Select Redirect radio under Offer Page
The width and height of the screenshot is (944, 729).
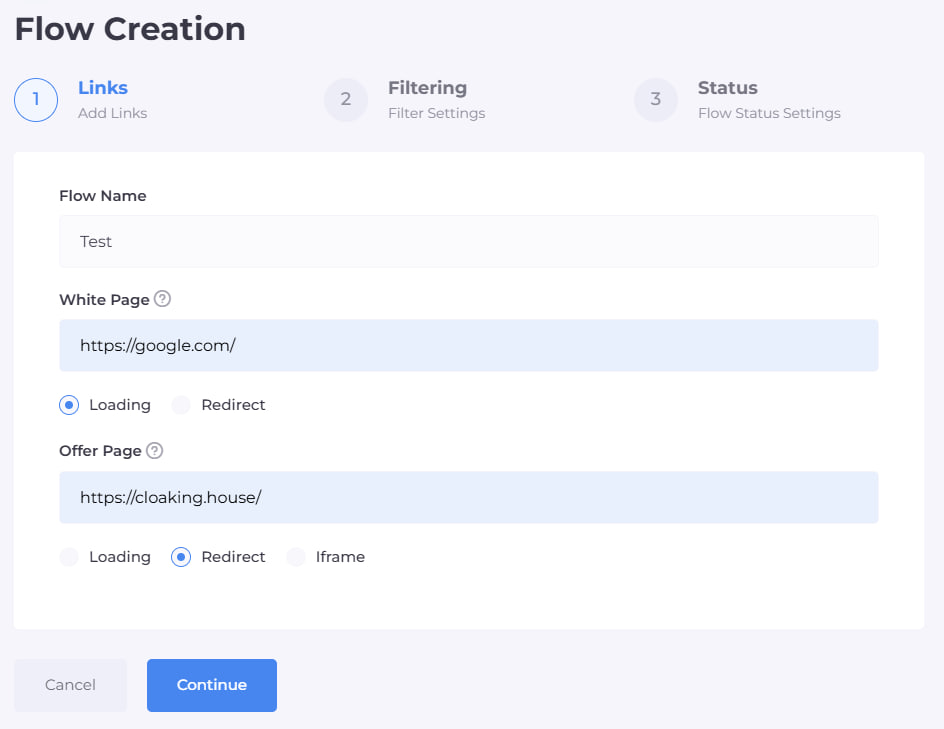181,557
